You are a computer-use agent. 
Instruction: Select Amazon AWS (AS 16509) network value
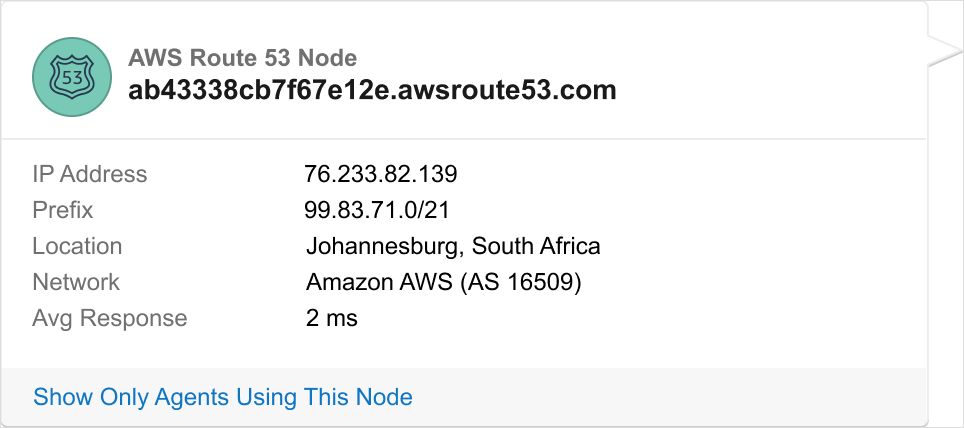[x=444, y=282]
